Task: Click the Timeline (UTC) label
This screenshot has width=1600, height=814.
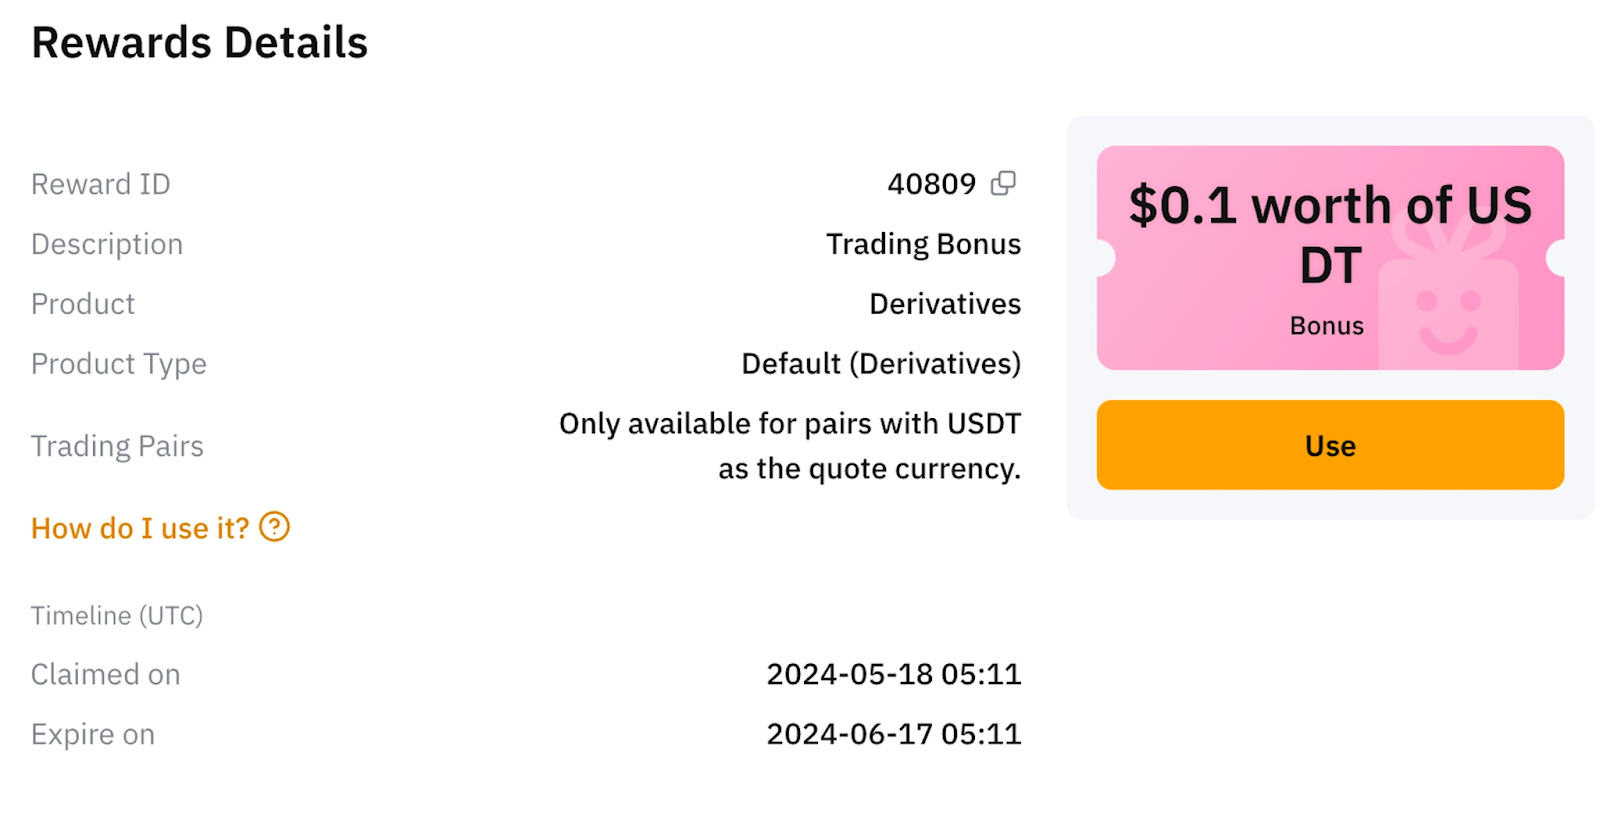Action: click(117, 616)
